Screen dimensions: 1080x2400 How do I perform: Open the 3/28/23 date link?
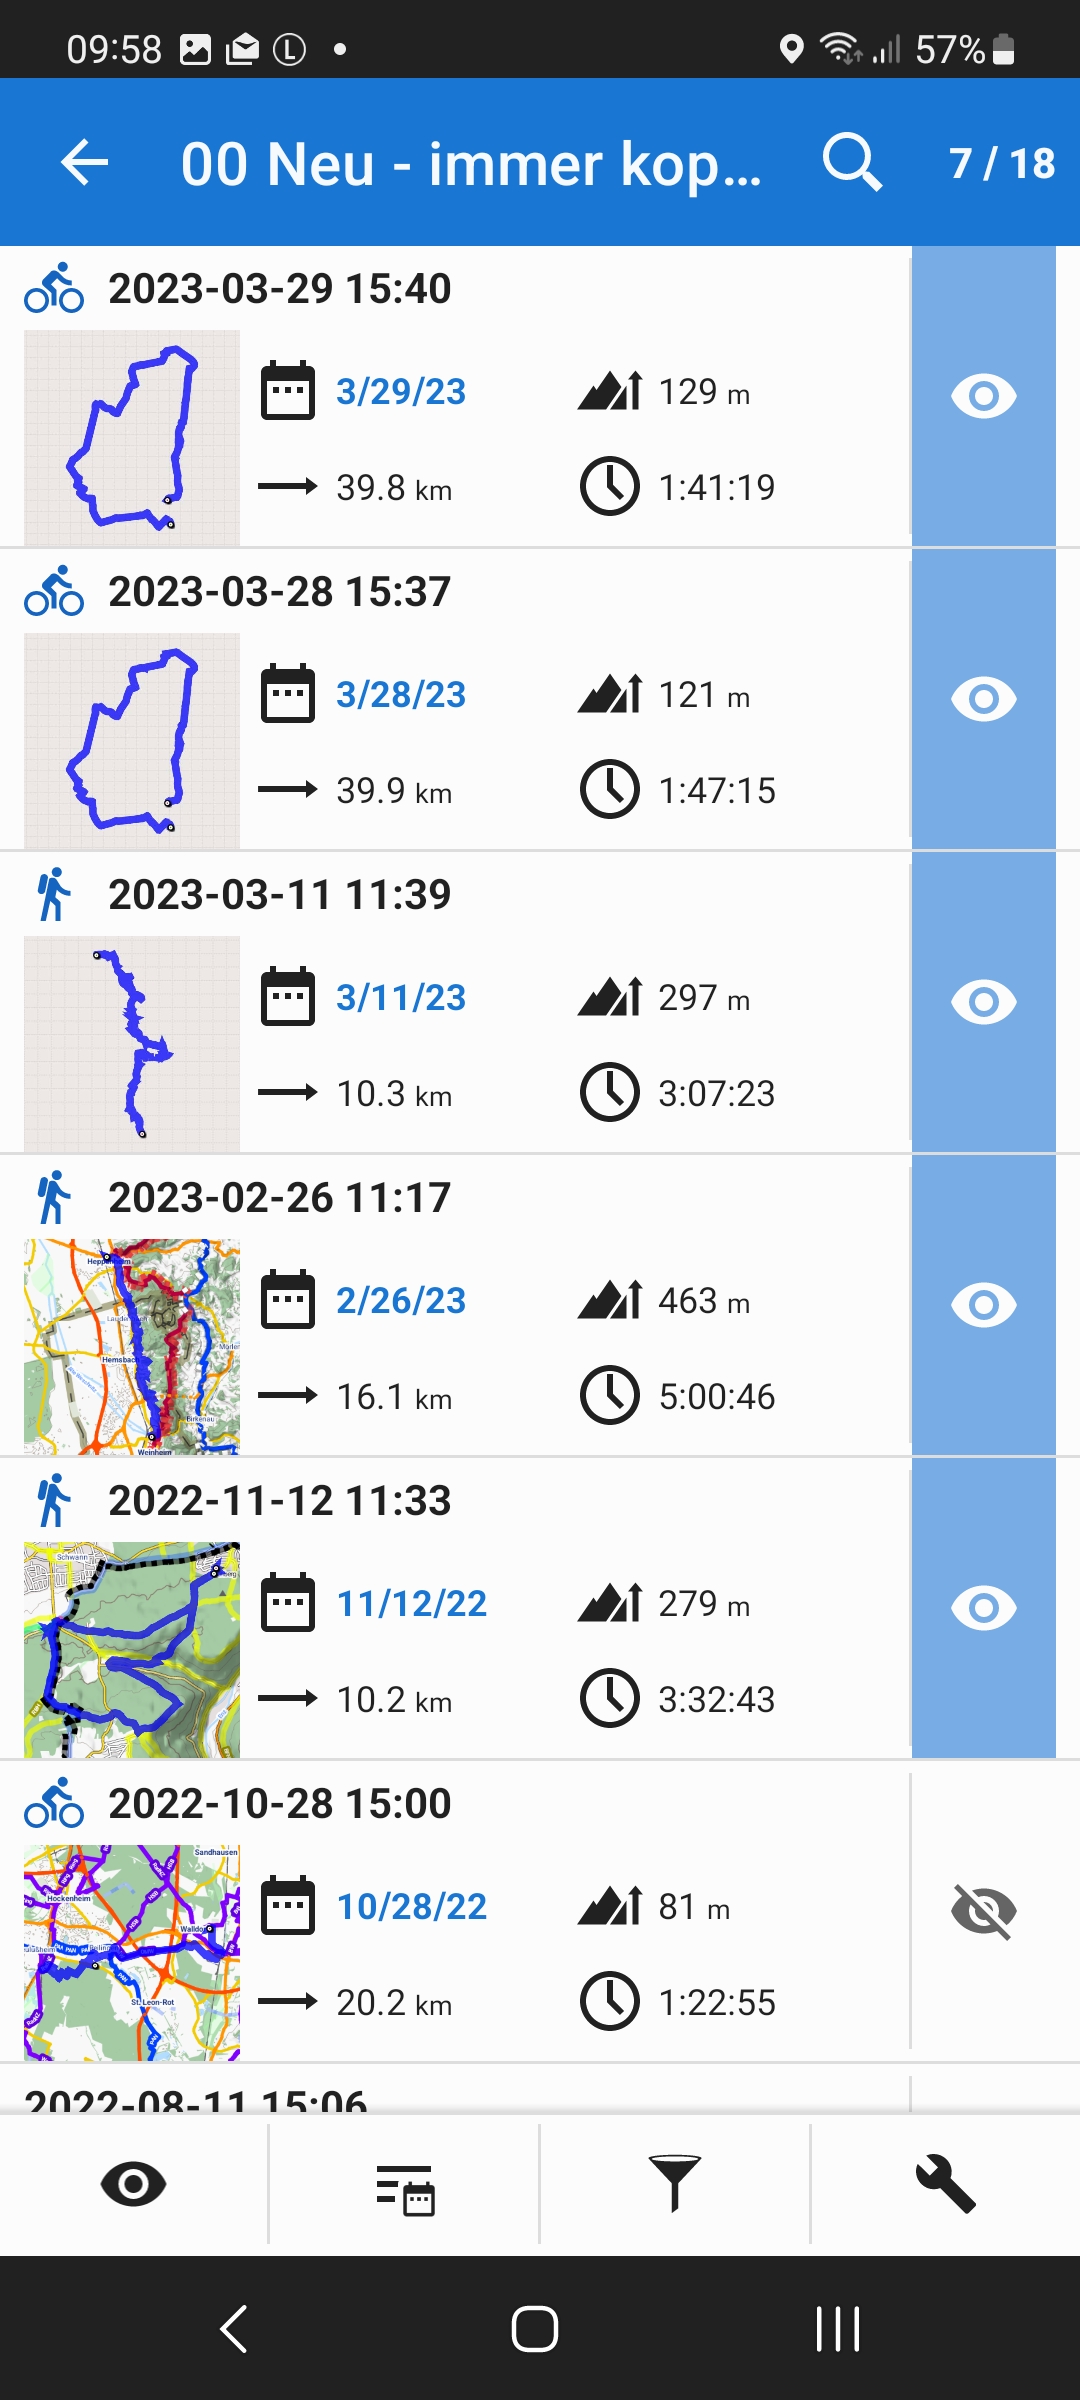pyautogui.click(x=401, y=695)
